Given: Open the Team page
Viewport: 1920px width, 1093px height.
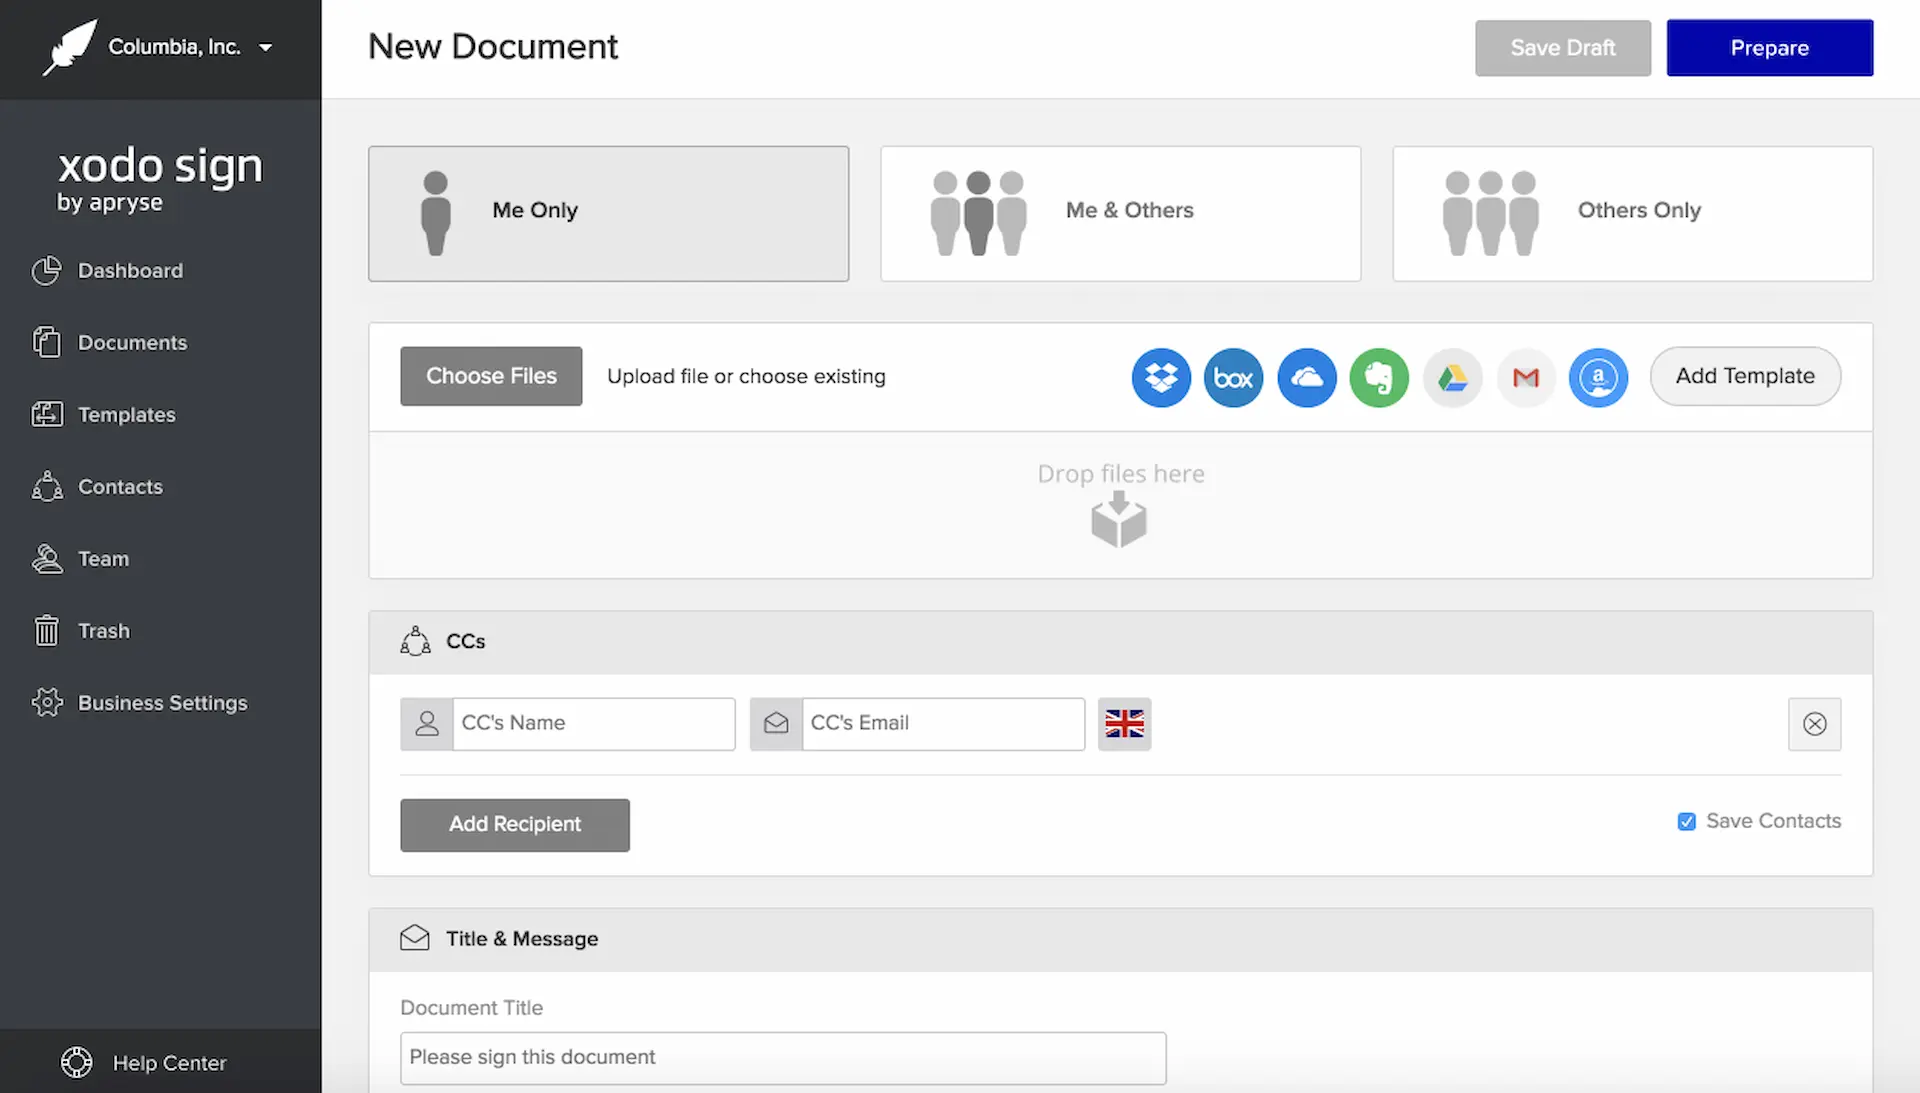Looking at the screenshot, I should point(103,559).
